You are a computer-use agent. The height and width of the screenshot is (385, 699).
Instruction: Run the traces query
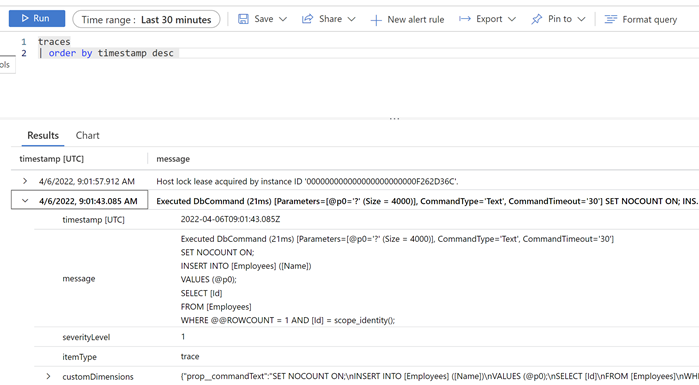tap(37, 19)
